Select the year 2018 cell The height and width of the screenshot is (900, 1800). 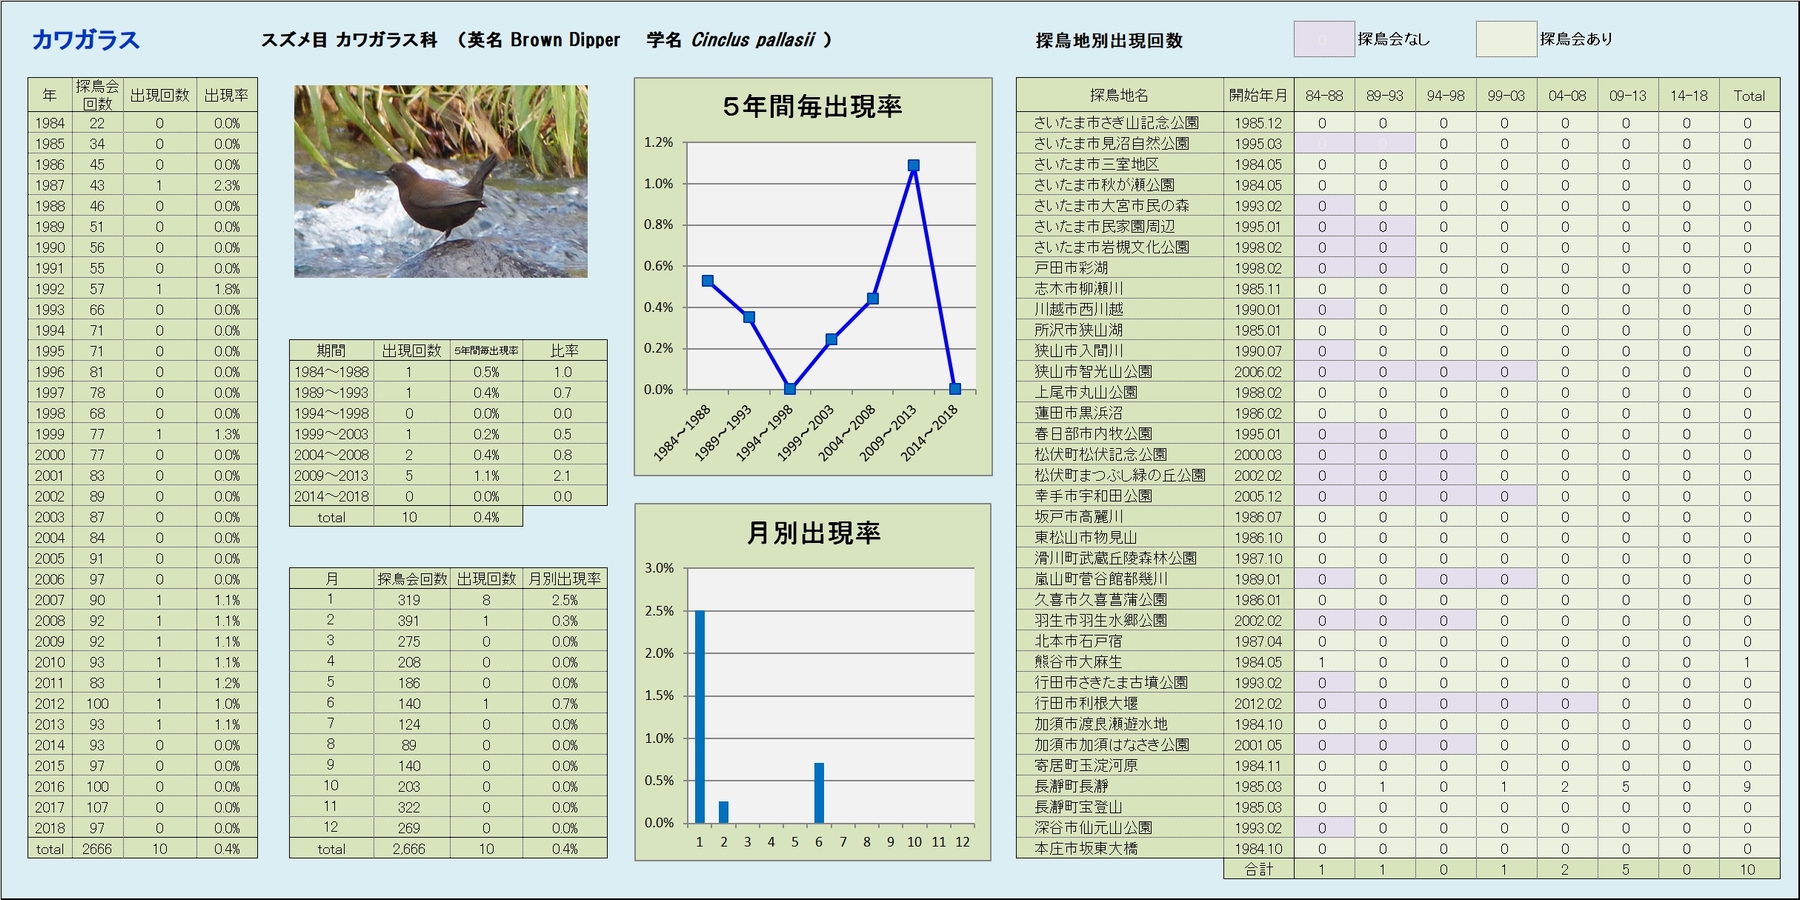click(49, 829)
